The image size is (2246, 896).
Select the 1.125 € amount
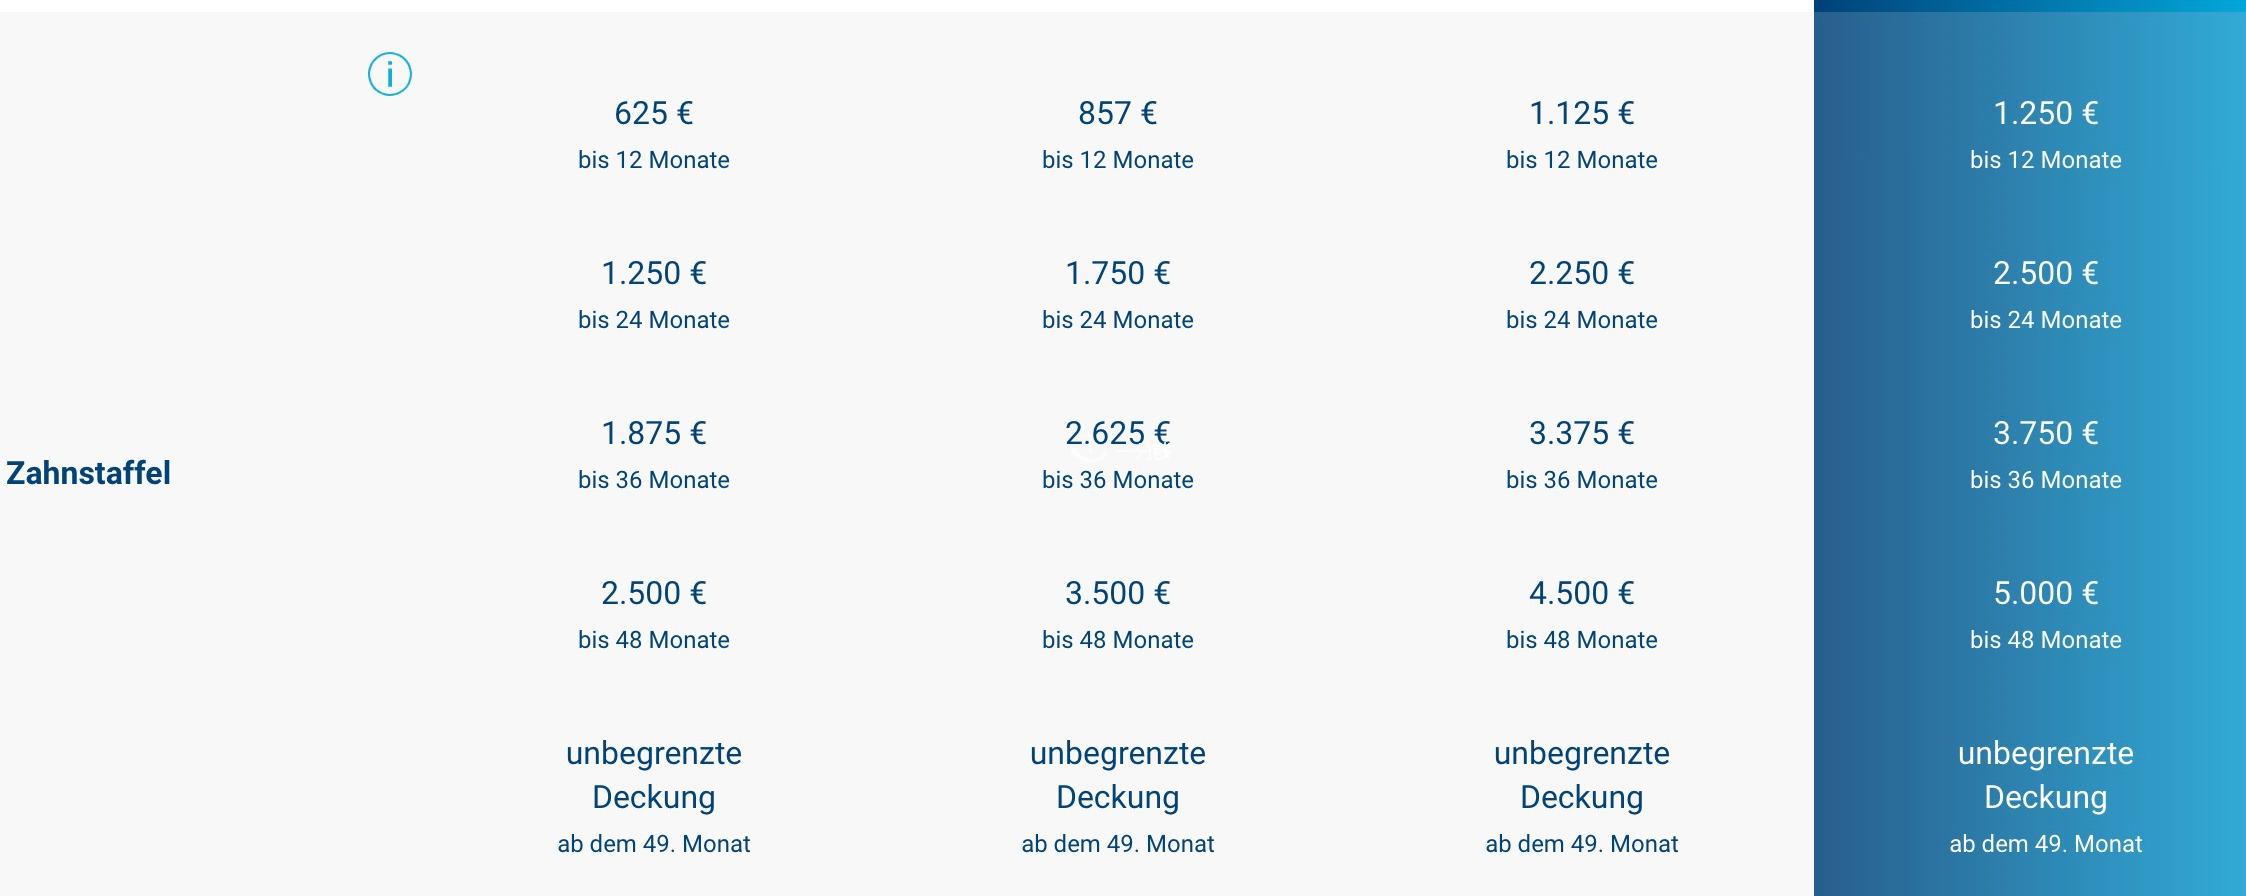pos(1582,113)
